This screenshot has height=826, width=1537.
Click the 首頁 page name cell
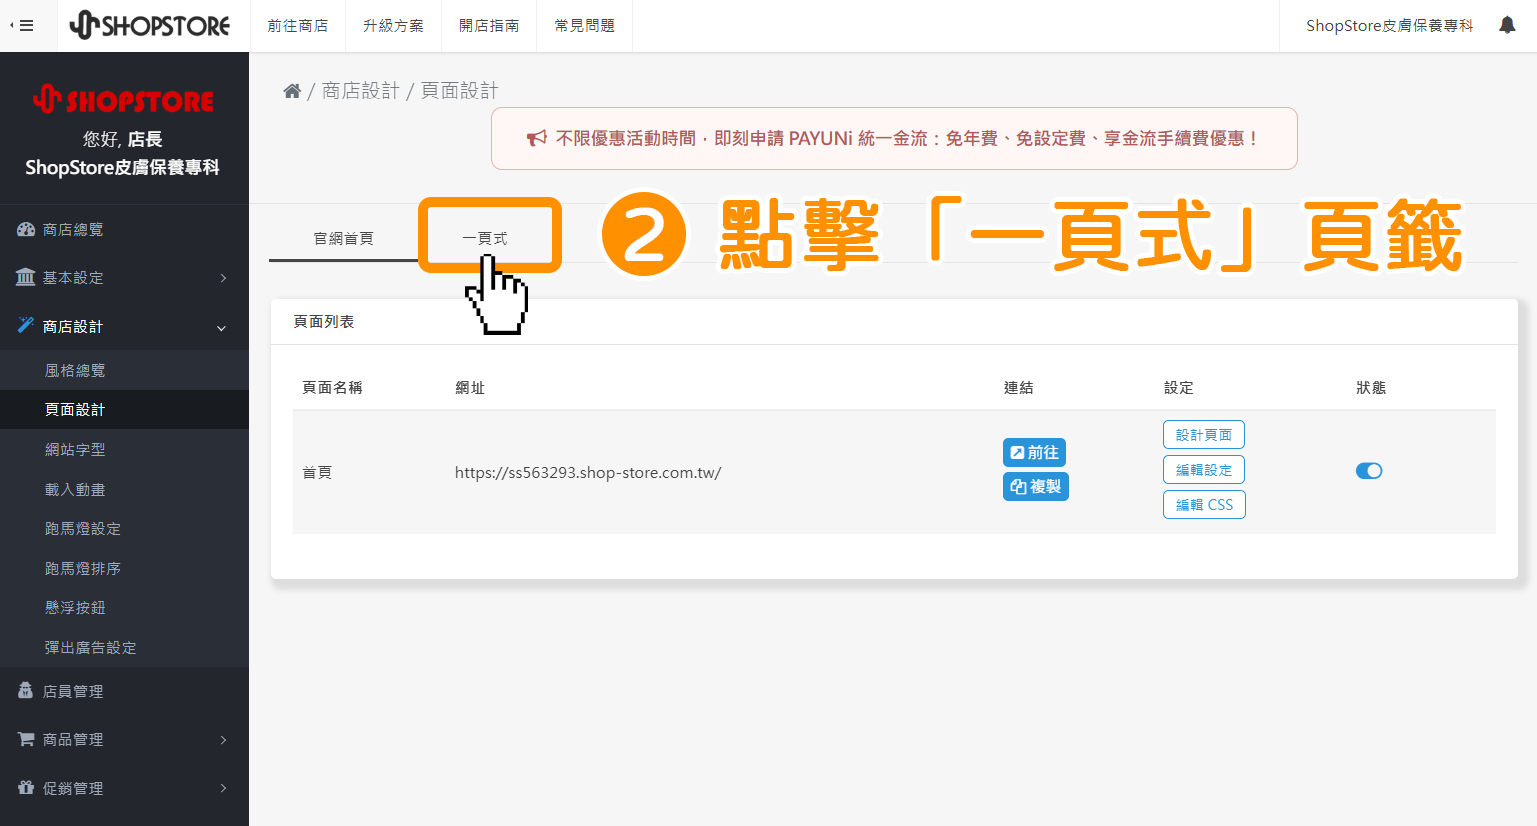(x=317, y=472)
